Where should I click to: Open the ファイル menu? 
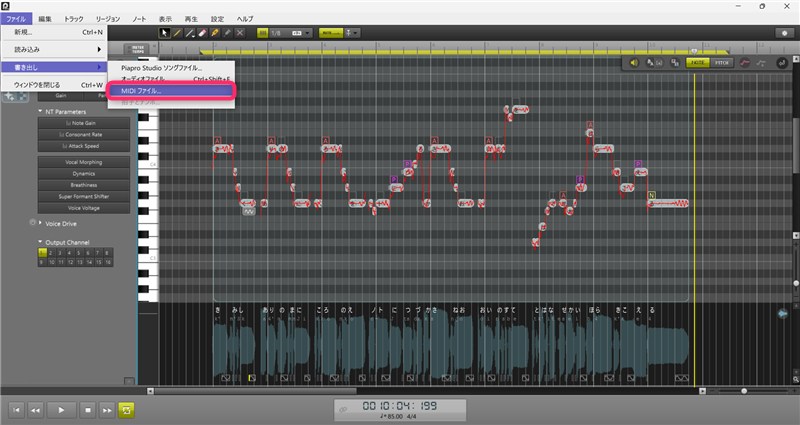[16, 19]
